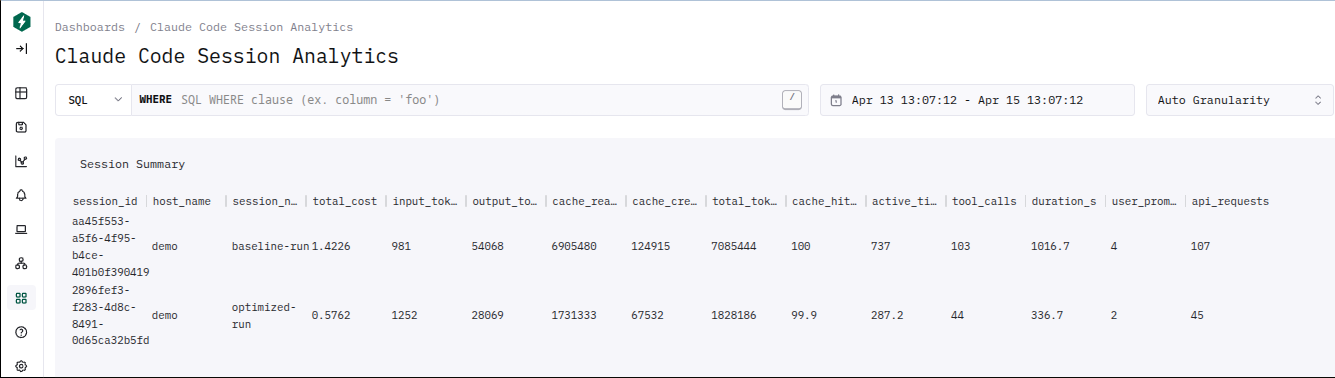The width and height of the screenshot is (1335, 378).
Task: Click active time value 737
Action: [x=881, y=246]
